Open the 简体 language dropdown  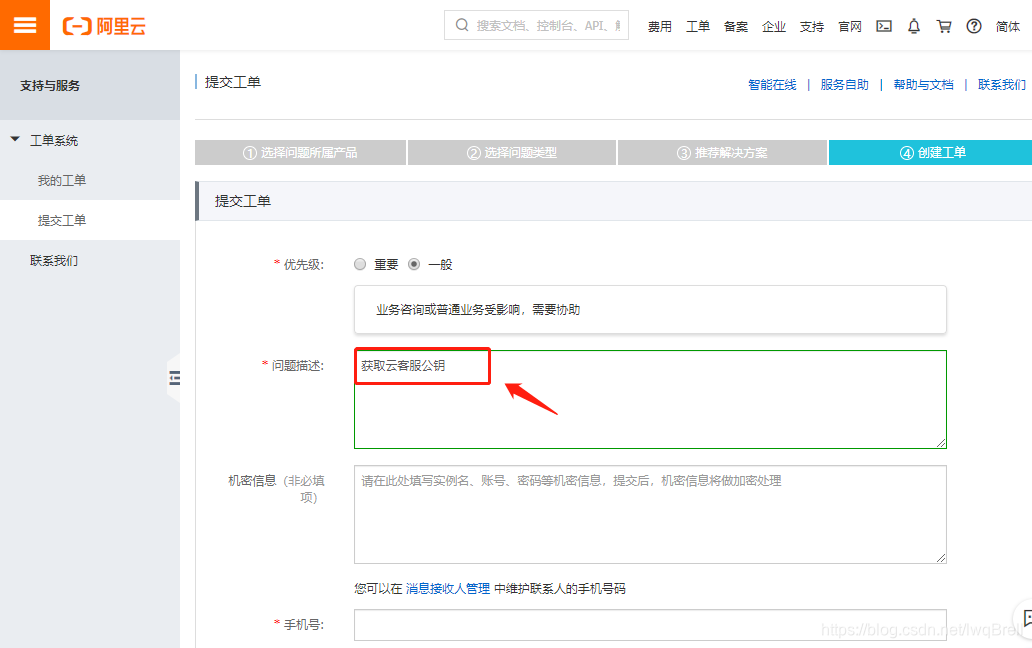point(1007,26)
